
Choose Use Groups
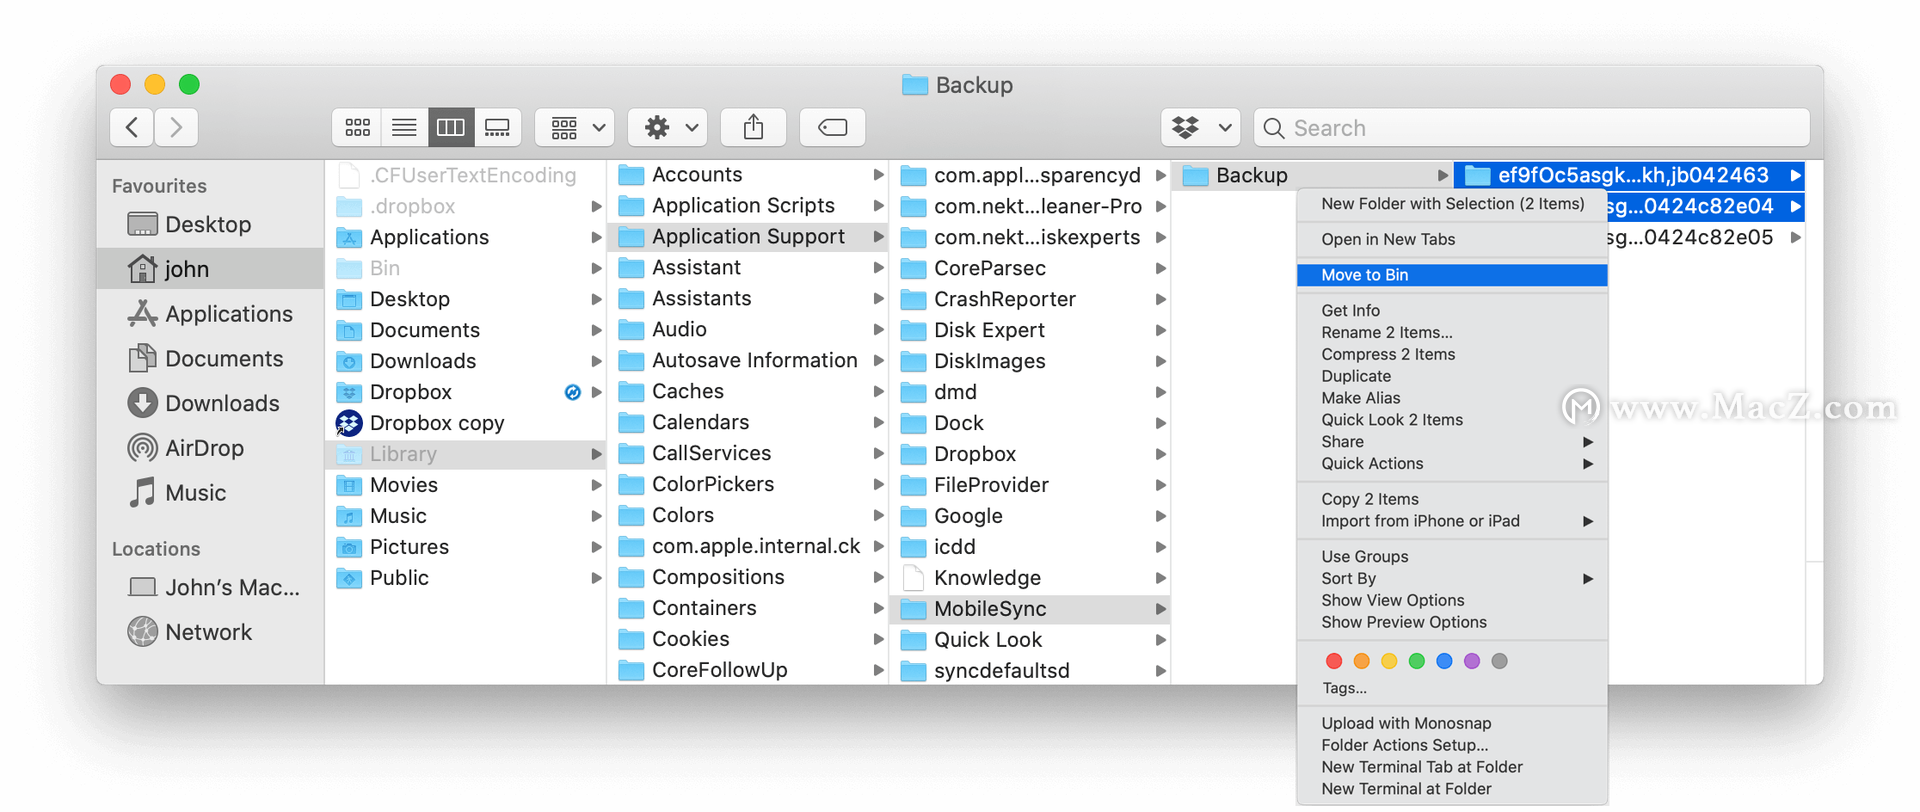tap(1452, 557)
